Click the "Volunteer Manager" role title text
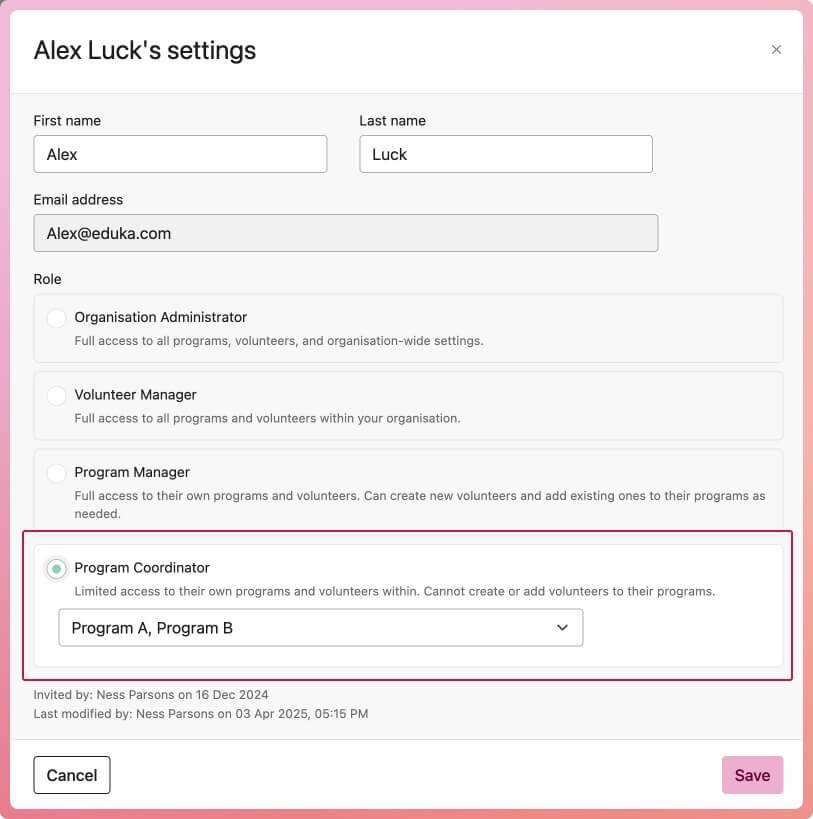 pos(135,395)
